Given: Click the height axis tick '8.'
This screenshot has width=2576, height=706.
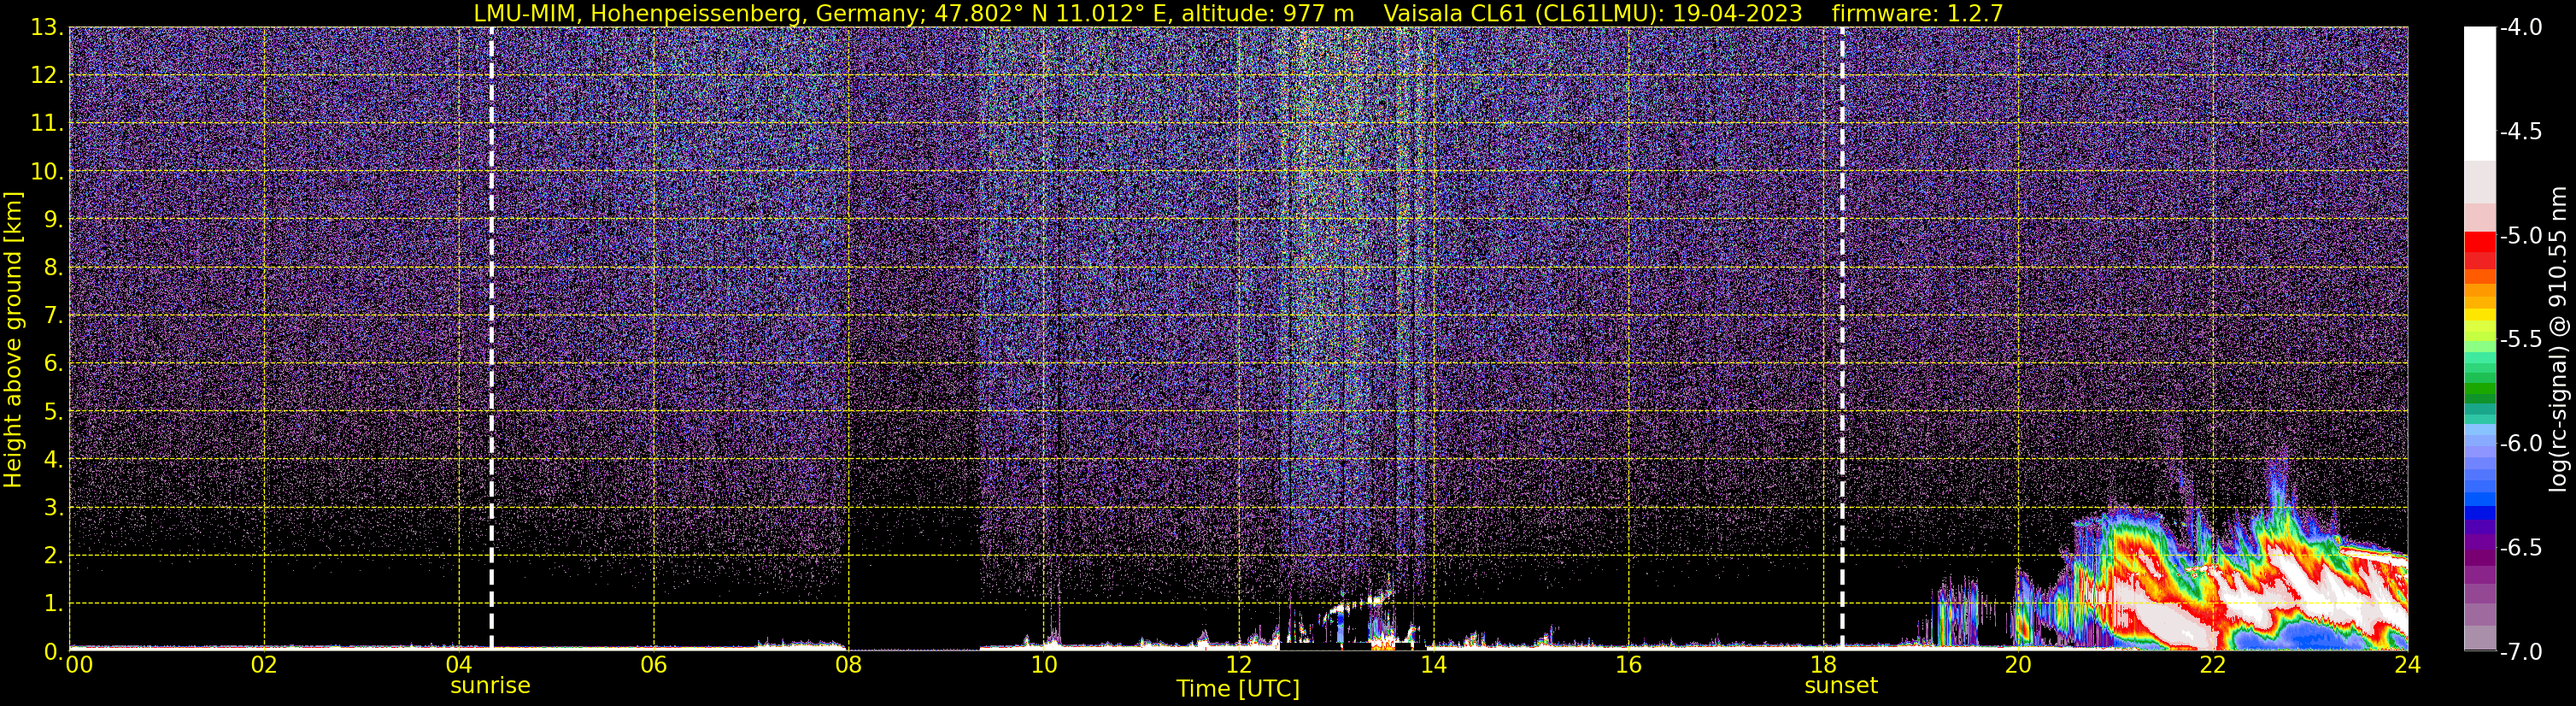Looking at the screenshot, I should pos(53,268).
